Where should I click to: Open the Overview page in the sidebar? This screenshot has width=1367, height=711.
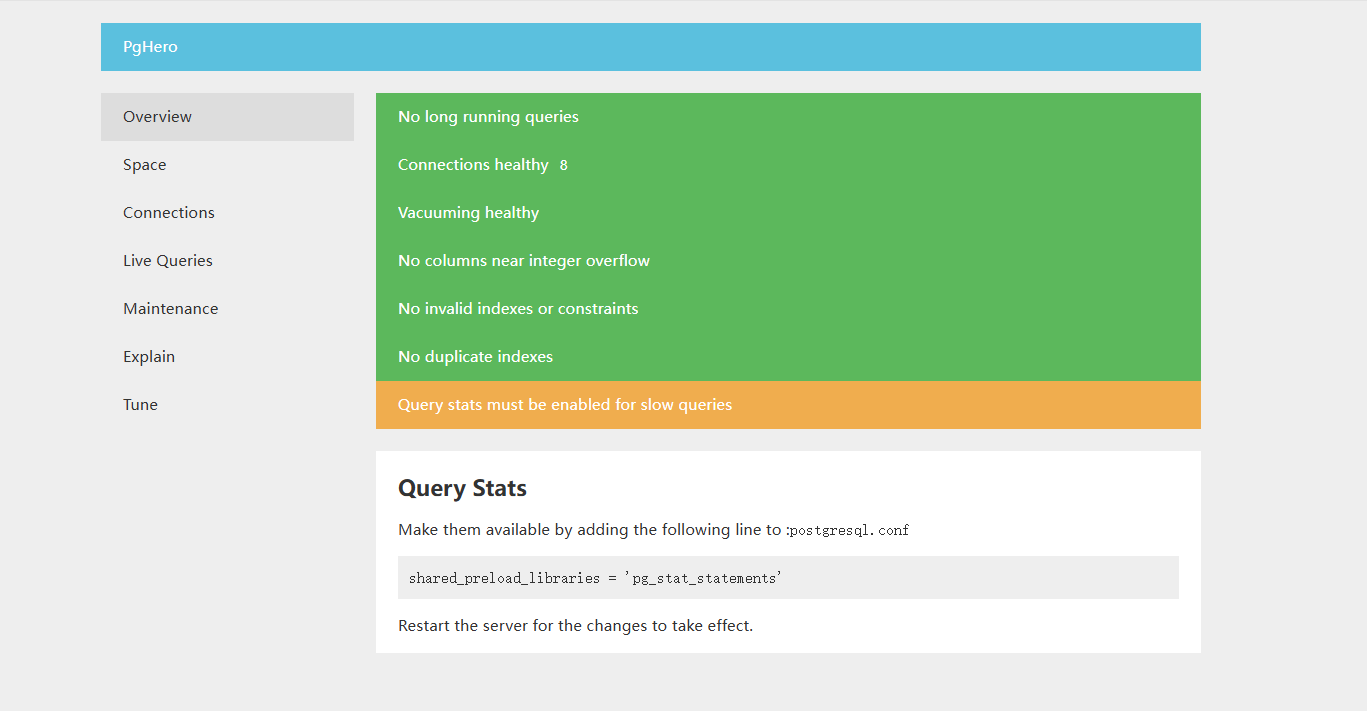(x=227, y=117)
